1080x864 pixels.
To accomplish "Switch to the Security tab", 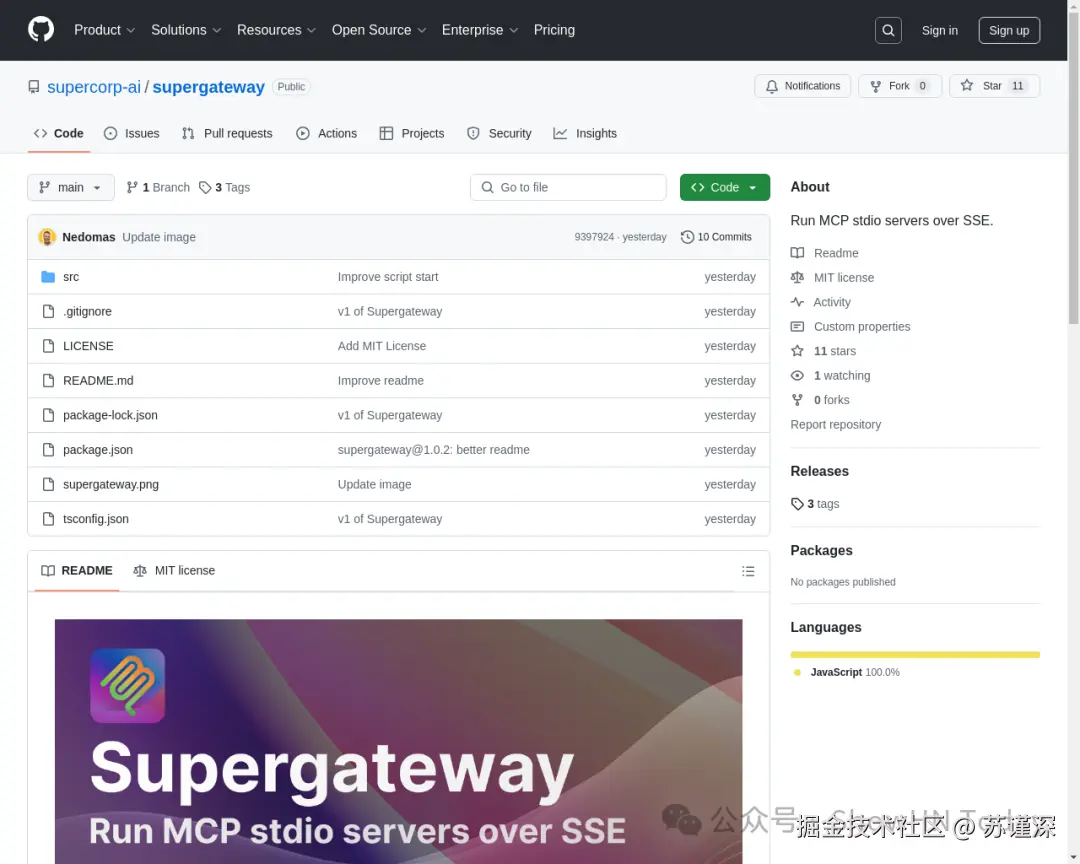I will pyautogui.click(x=499, y=134).
